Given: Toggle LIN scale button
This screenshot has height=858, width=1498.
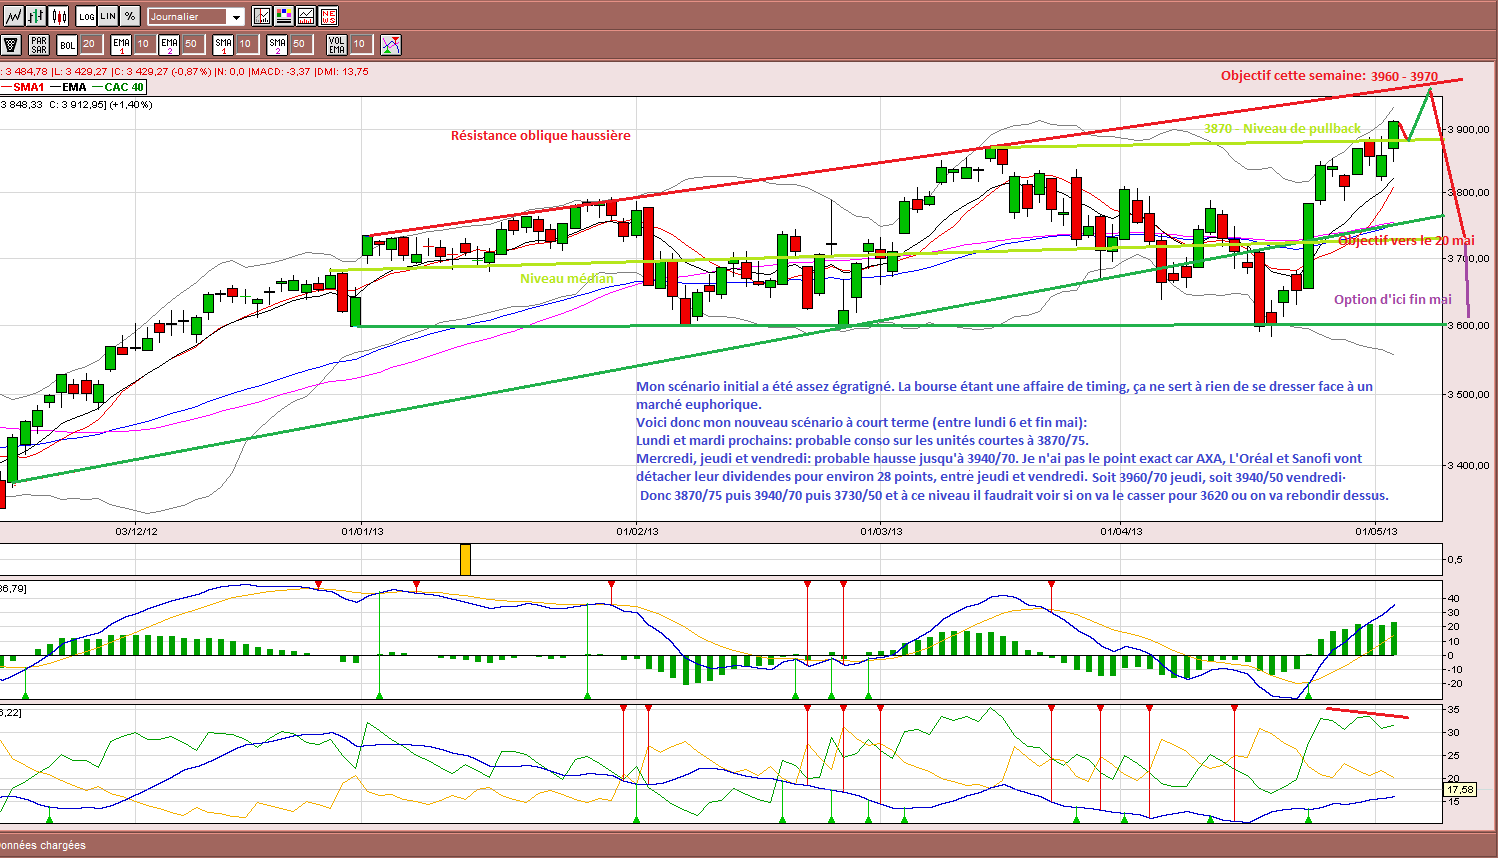Looking at the screenshot, I should point(108,16).
